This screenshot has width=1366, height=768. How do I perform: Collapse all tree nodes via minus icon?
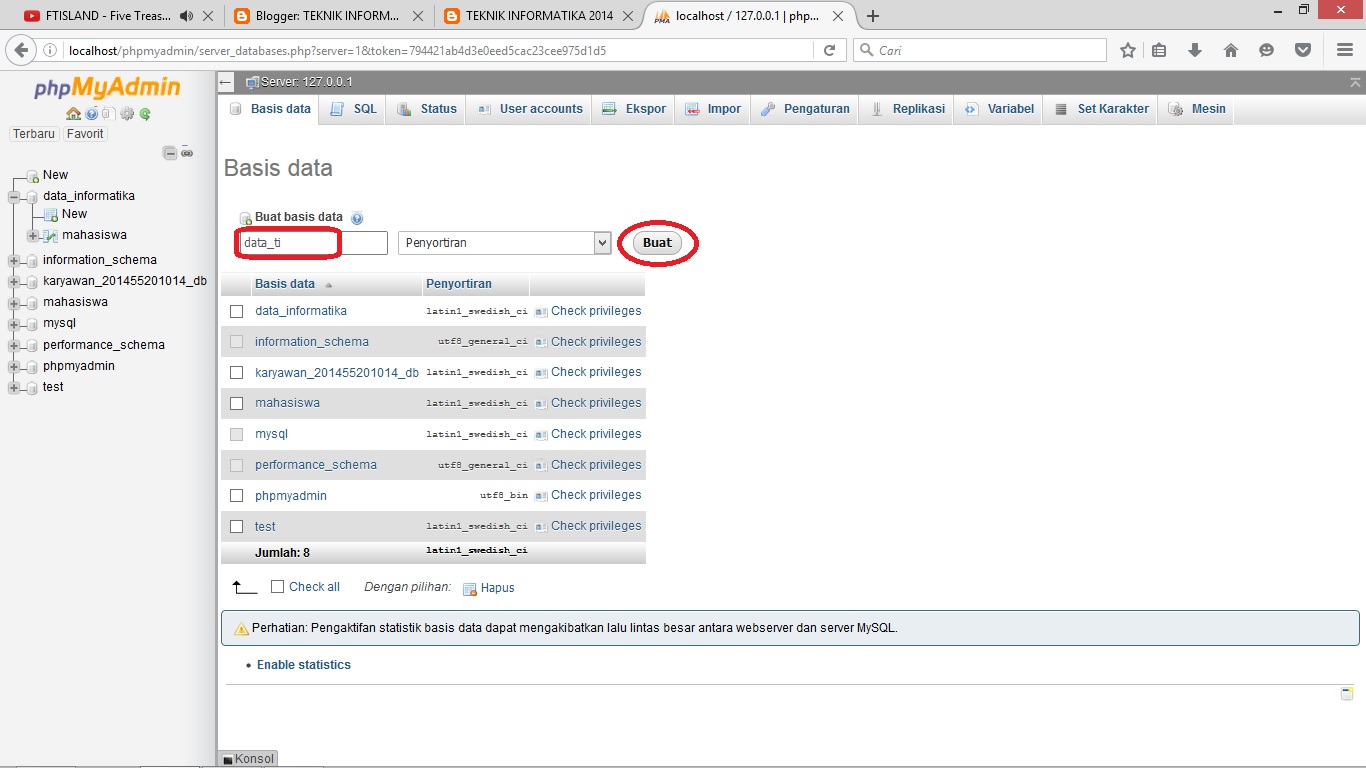[170, 152]
